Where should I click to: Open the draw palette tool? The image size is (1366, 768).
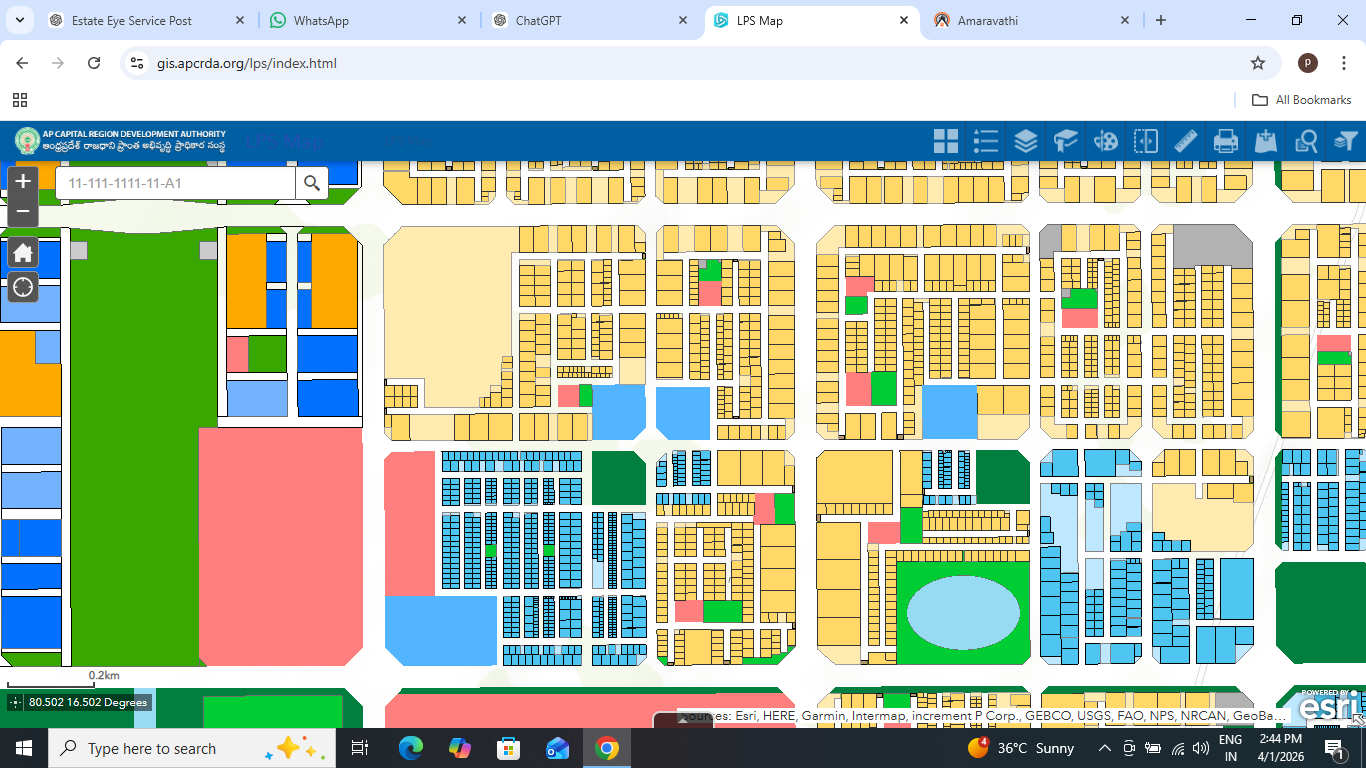(1105, 141)
